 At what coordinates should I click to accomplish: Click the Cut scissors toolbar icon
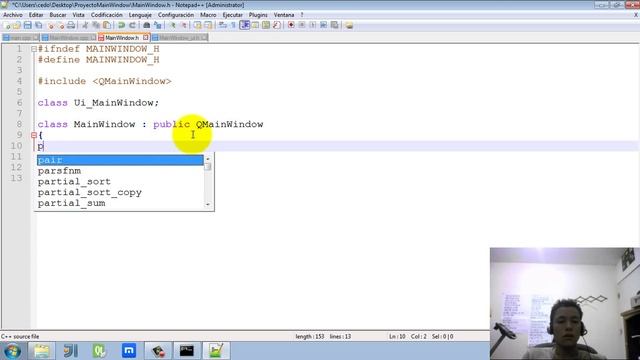(x=85, y=25)
